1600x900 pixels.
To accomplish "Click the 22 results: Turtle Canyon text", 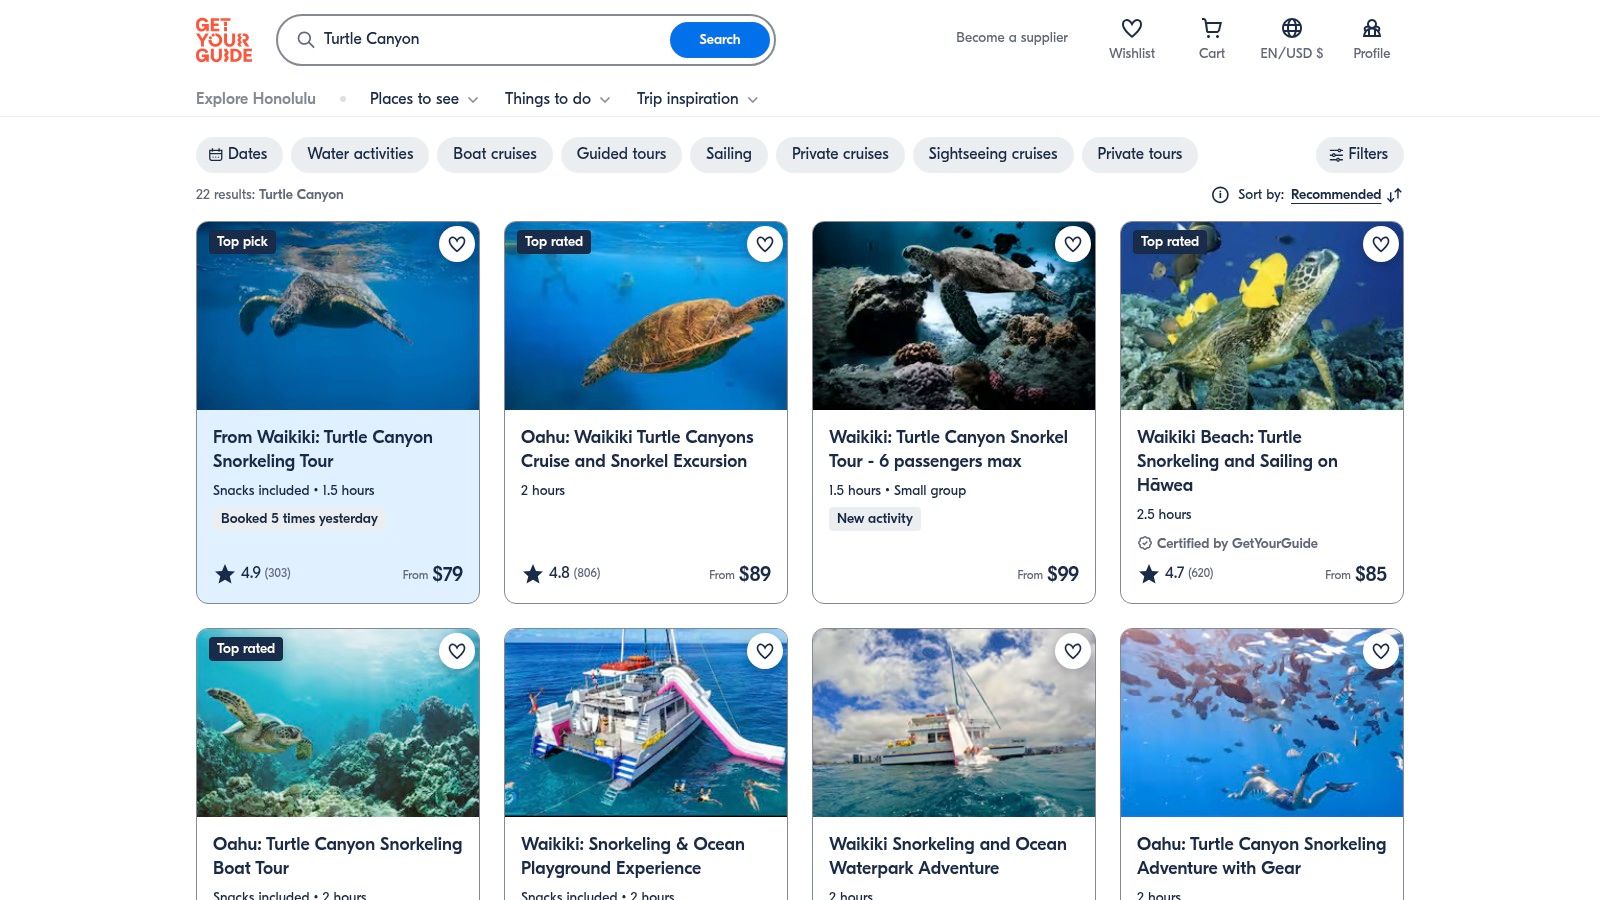I will coord(270,195).
